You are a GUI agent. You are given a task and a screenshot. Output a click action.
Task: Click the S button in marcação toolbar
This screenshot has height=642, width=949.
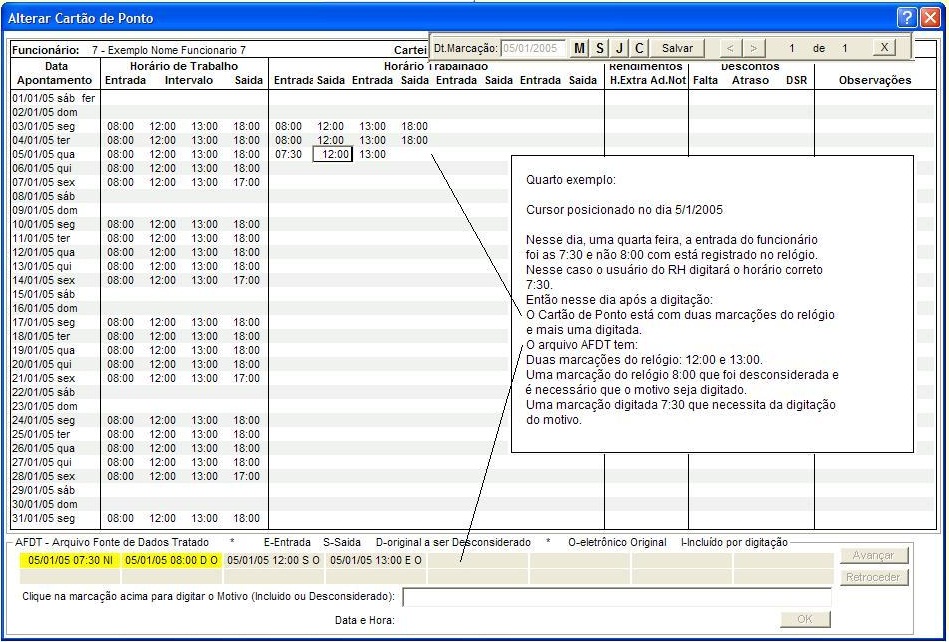[x=599, y=48]
